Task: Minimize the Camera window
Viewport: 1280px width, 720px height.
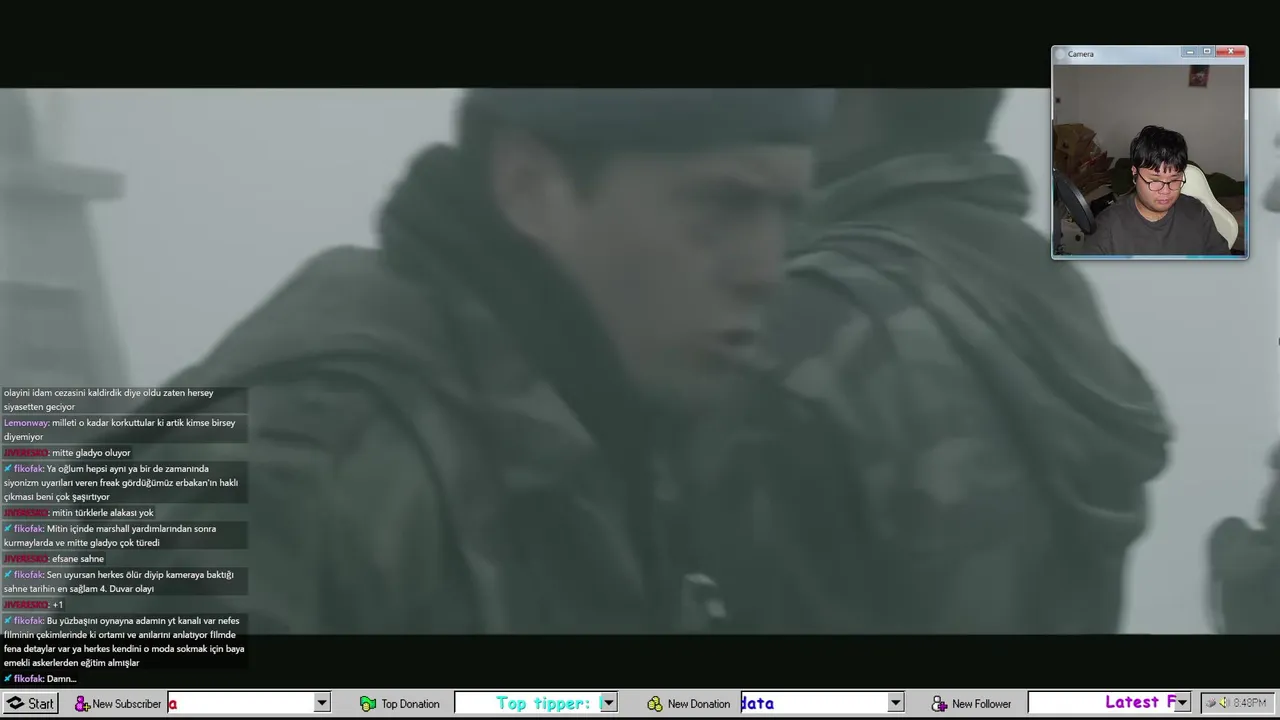Action: click(1189, 52)
